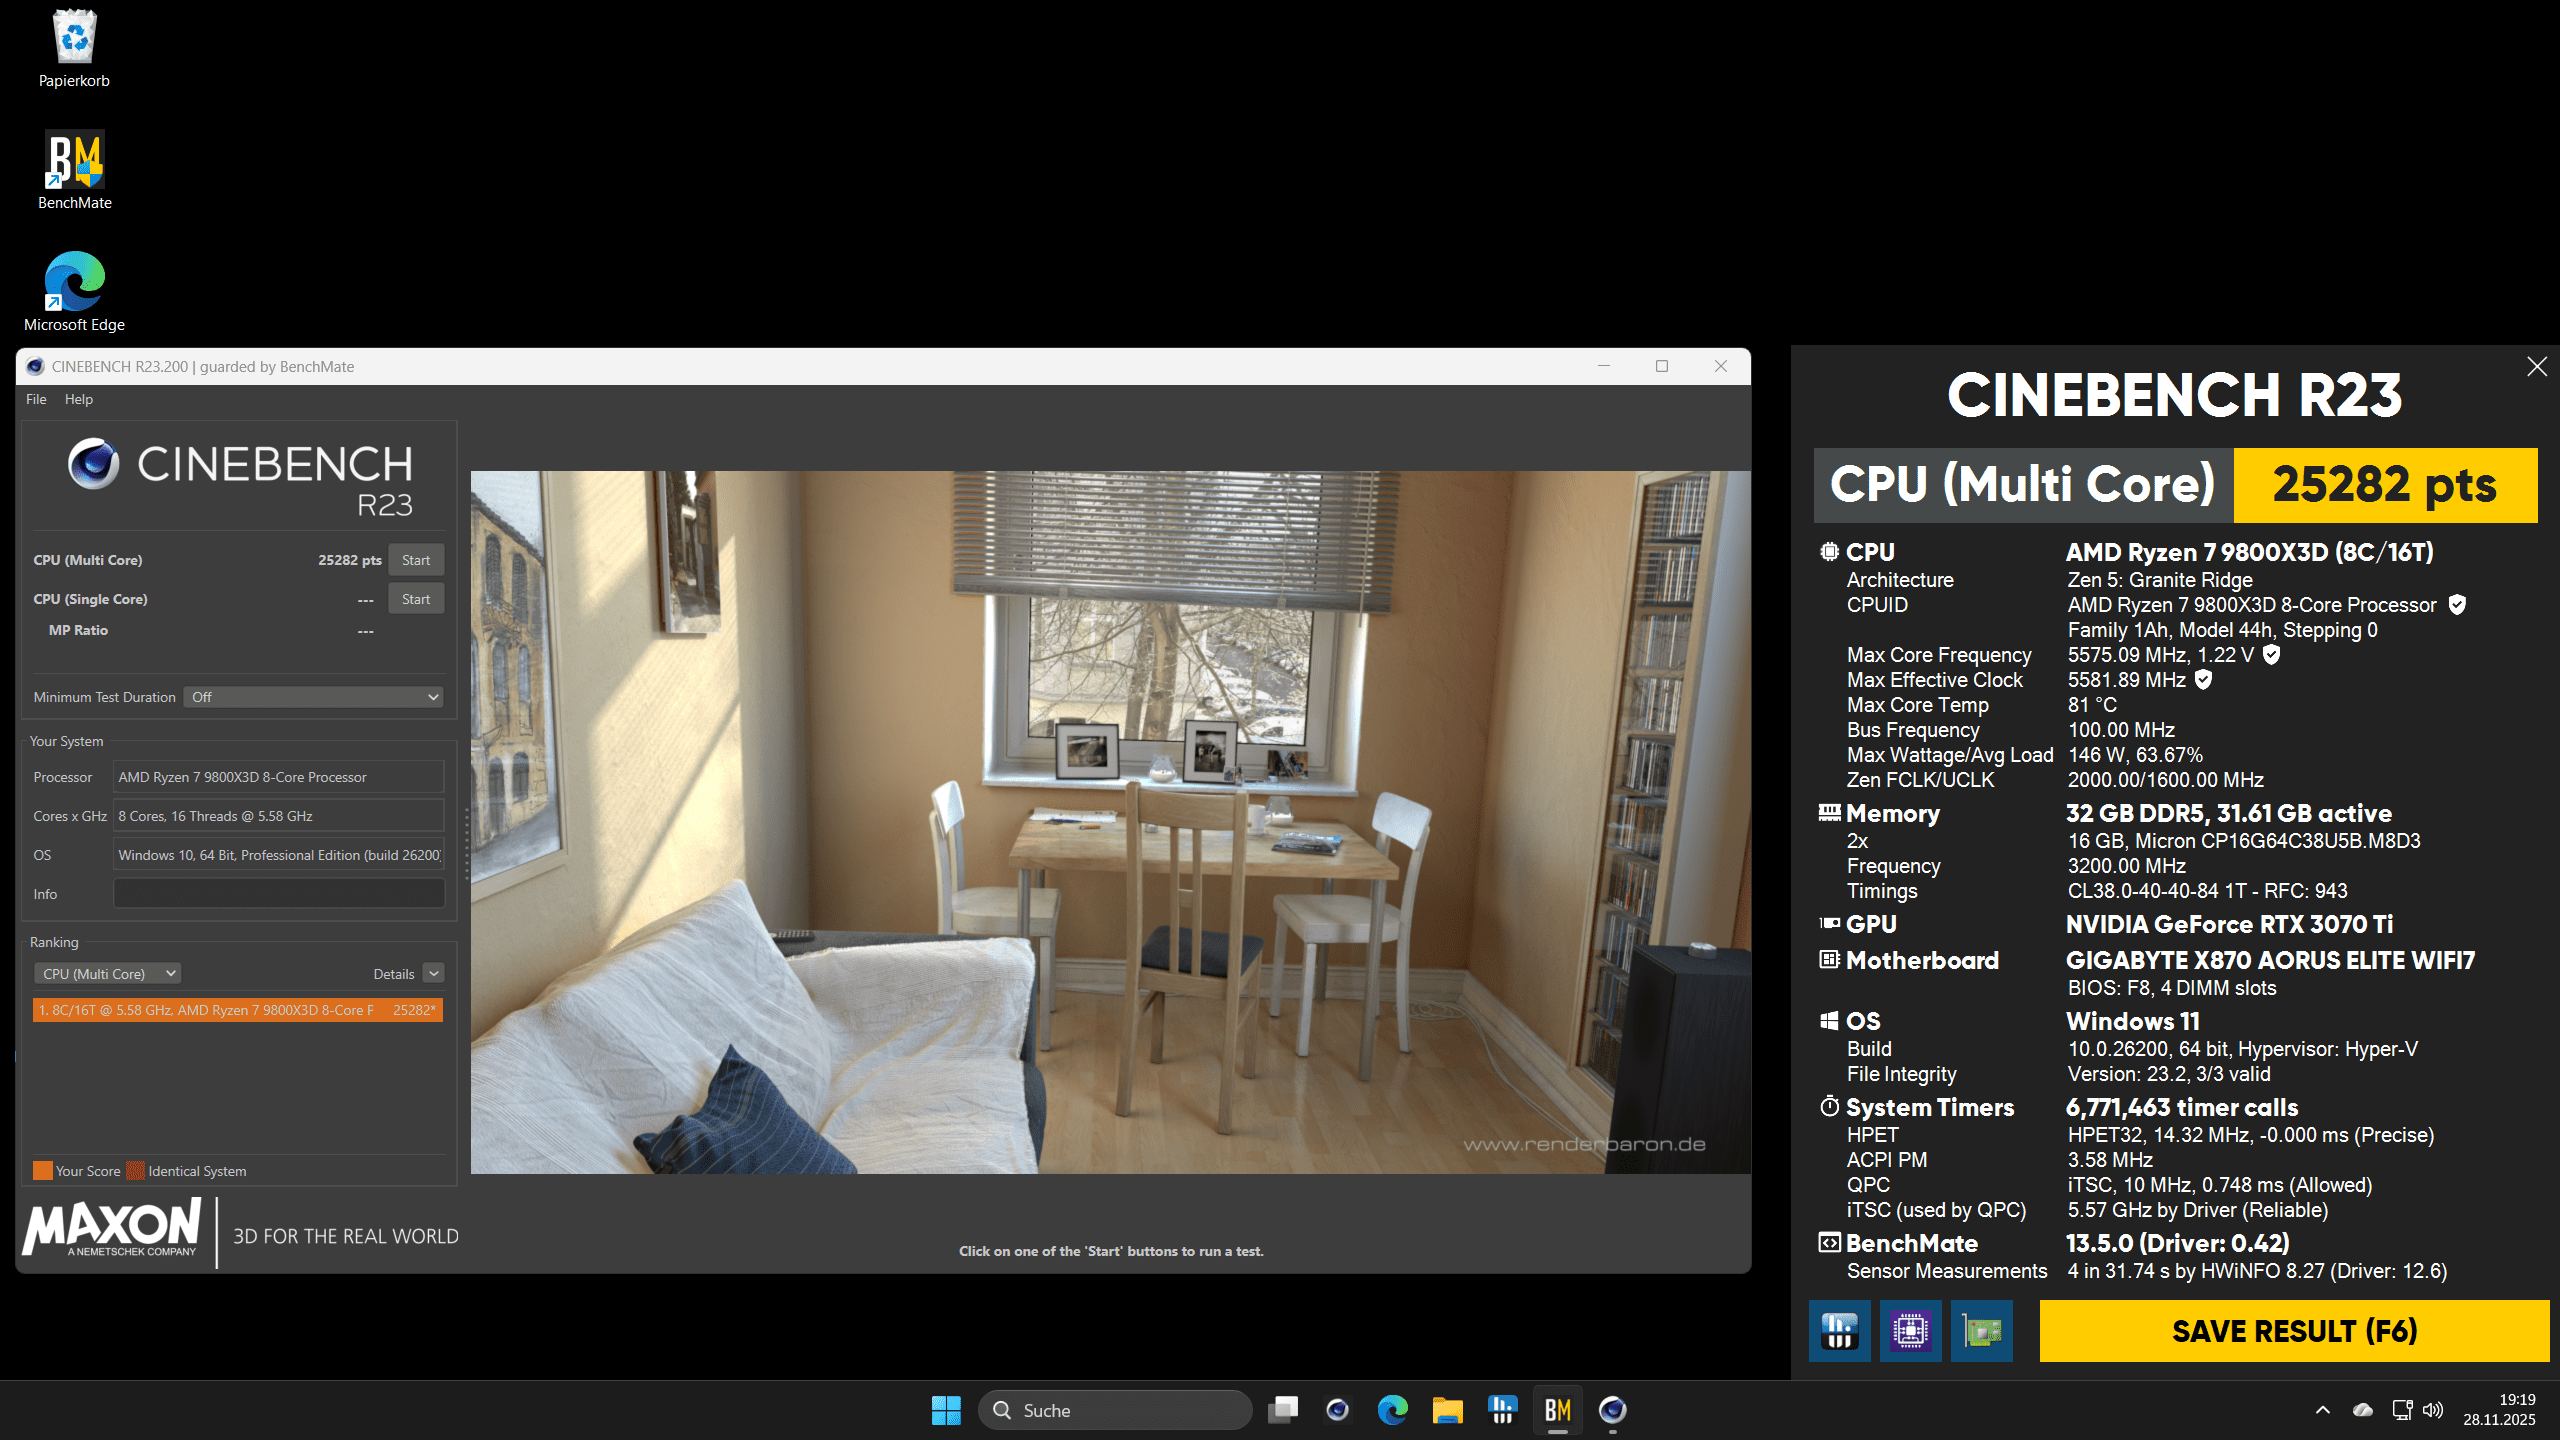Click the Windows Start button
Image resolution: width=2560 pixels, height=1440 pixels.
[x=945, y=1410]
